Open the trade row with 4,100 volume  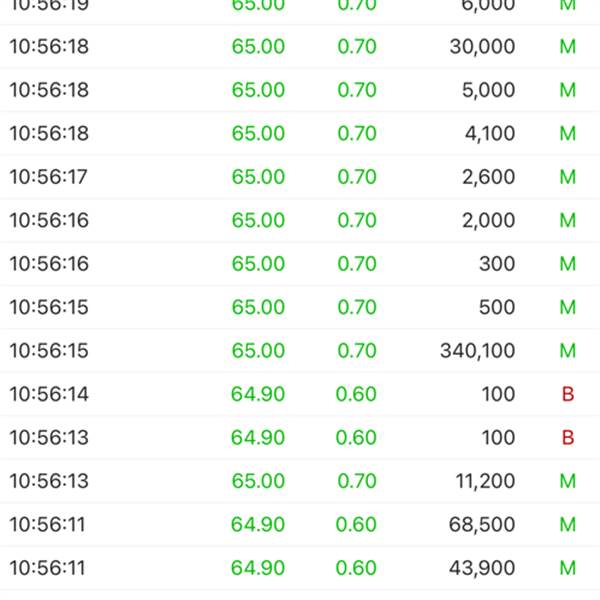[300, 134]
